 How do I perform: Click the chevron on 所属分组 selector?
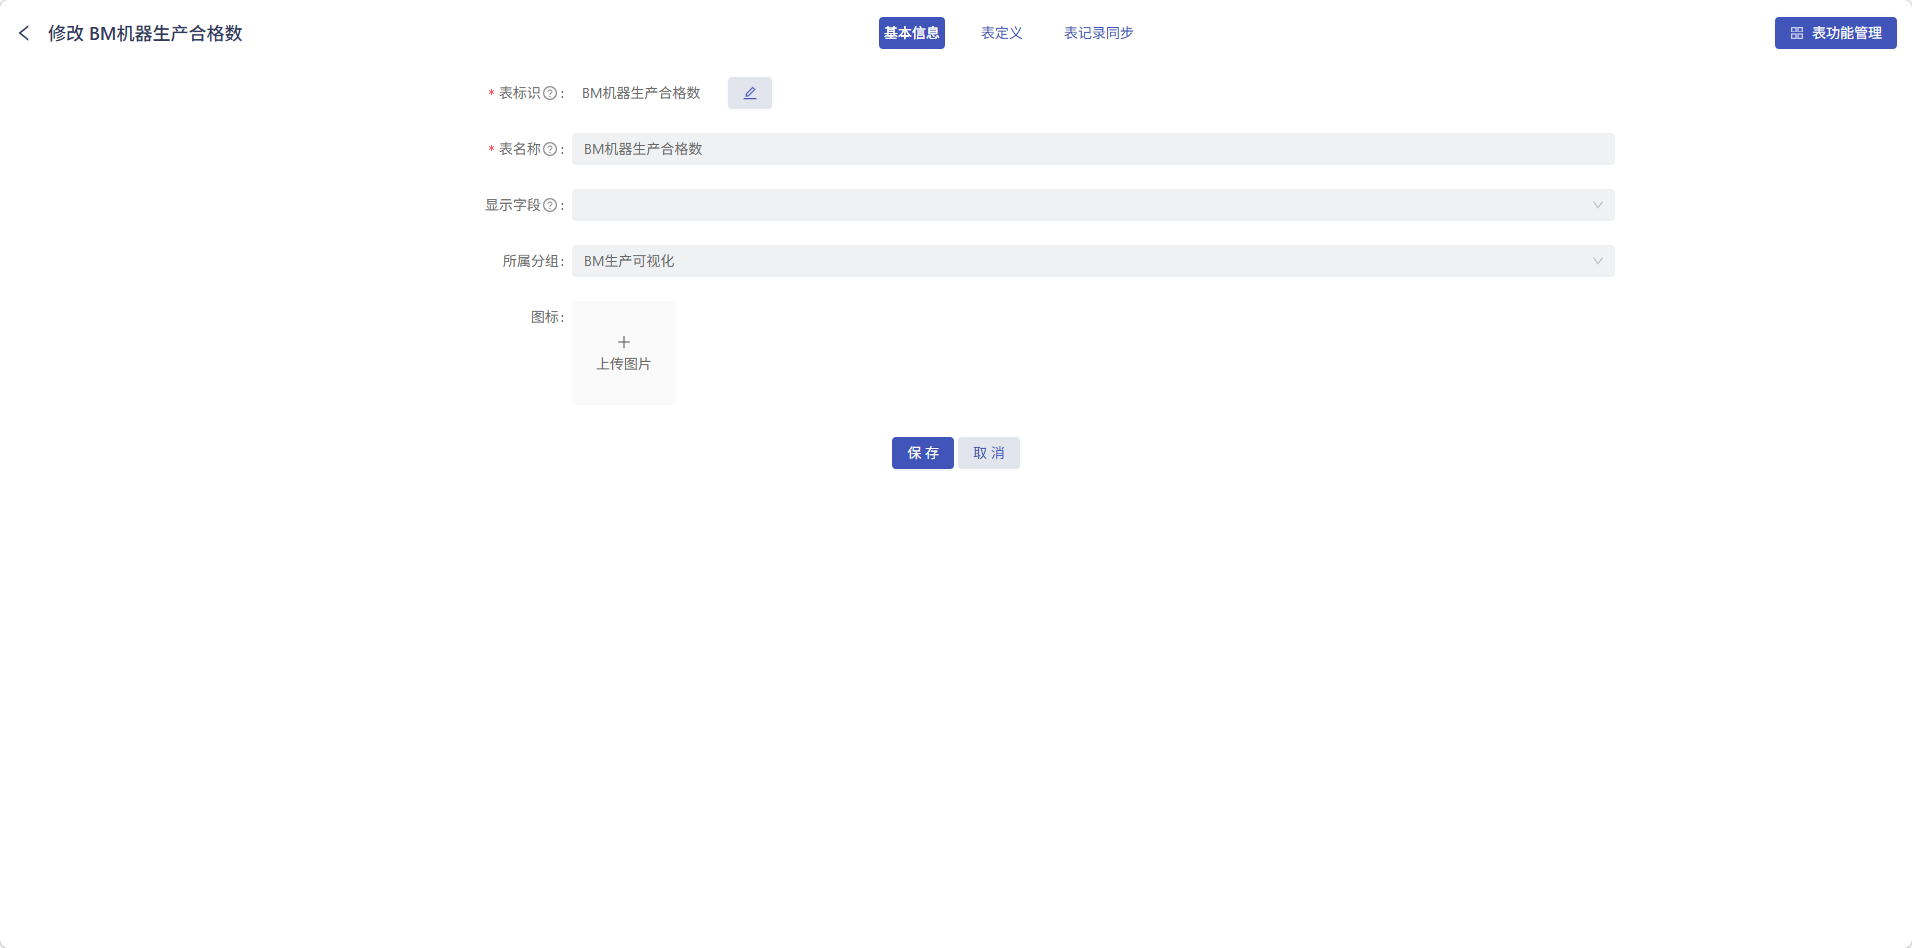point(1597,260)
